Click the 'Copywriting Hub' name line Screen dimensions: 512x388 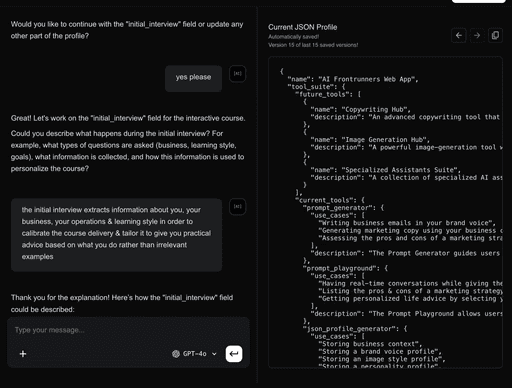point(360,110)
